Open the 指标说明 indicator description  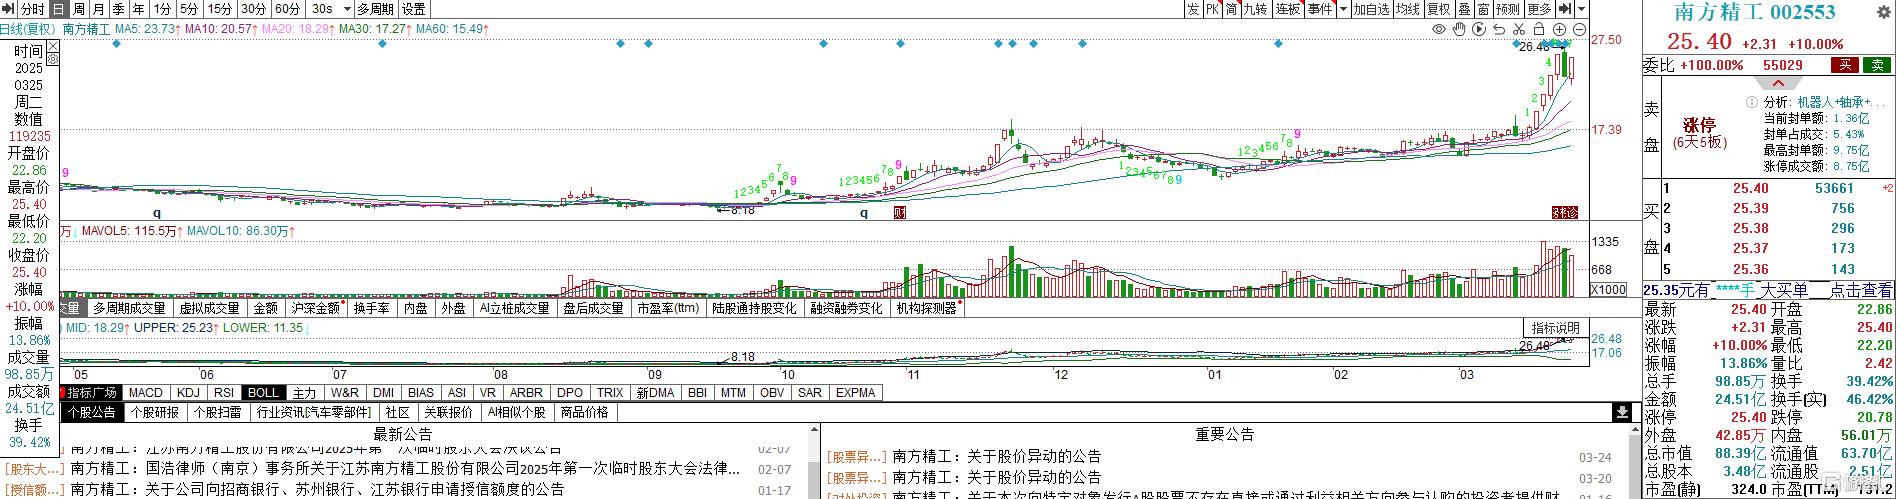coord(1555,328)
